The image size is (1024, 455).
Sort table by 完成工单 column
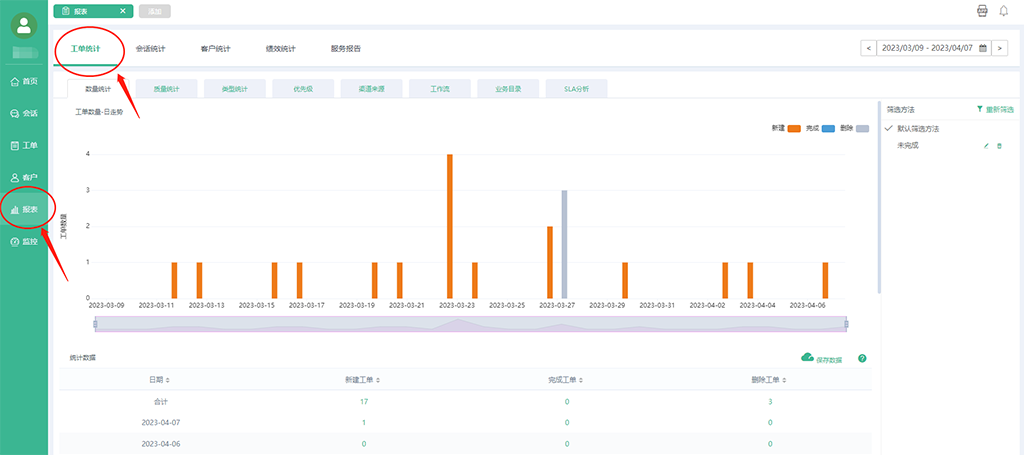(x=566, y=379)
